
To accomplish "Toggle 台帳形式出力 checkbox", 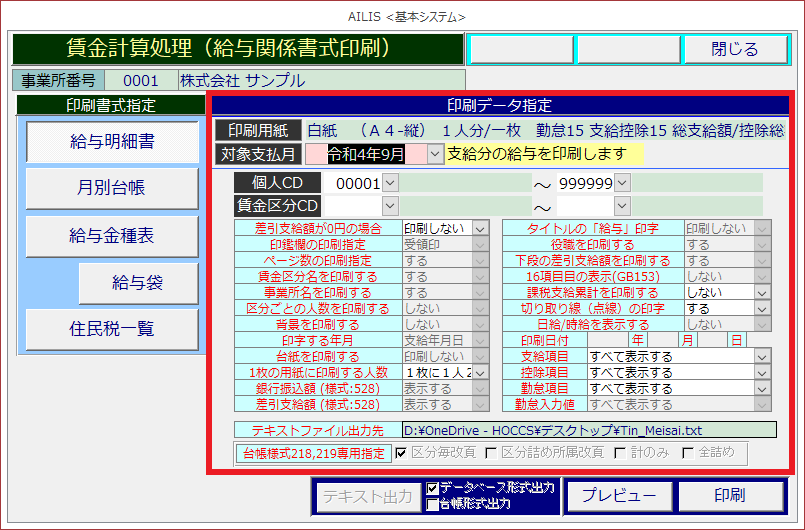I will (x=432, y=504).
